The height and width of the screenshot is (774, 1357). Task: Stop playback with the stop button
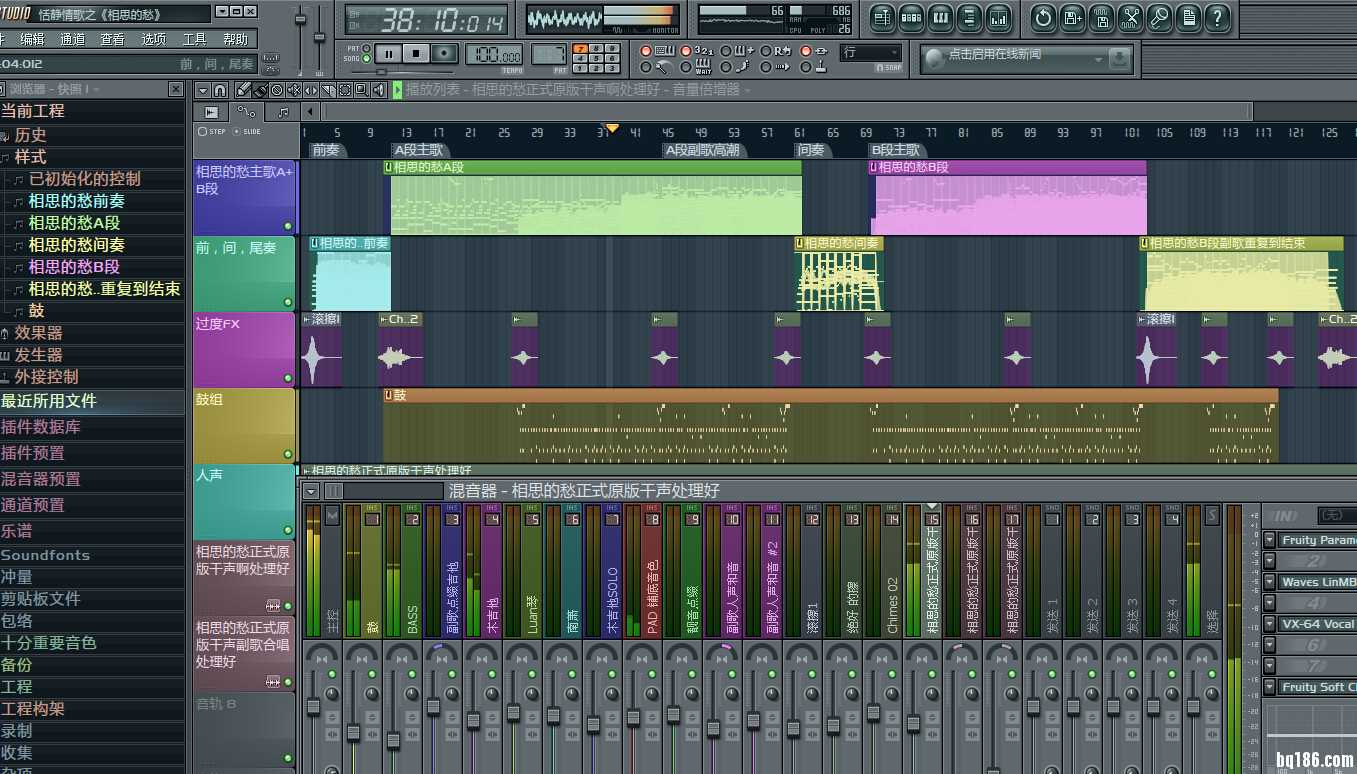(416, 54)
